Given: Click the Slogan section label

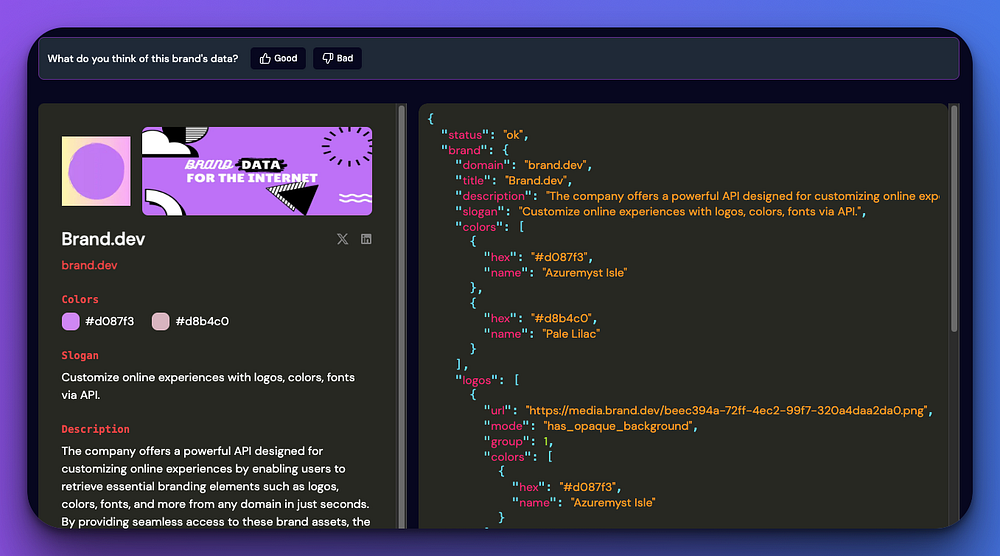Looking at the screenshot, I should tap(80, 355).
